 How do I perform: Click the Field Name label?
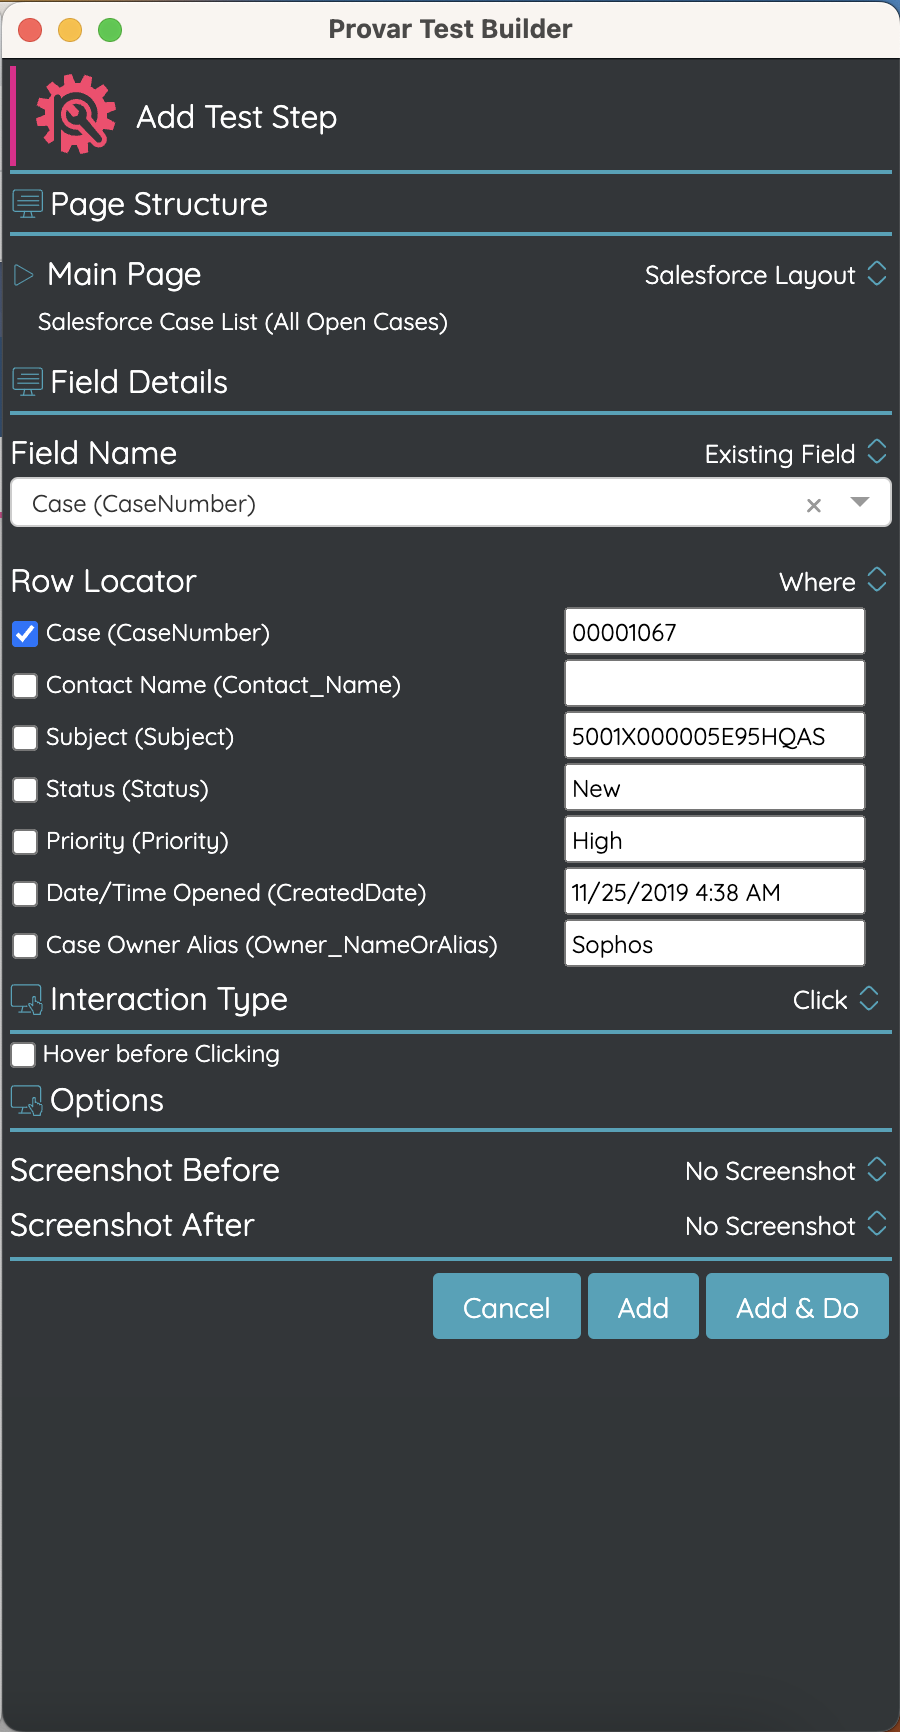[x=94, y=453]
